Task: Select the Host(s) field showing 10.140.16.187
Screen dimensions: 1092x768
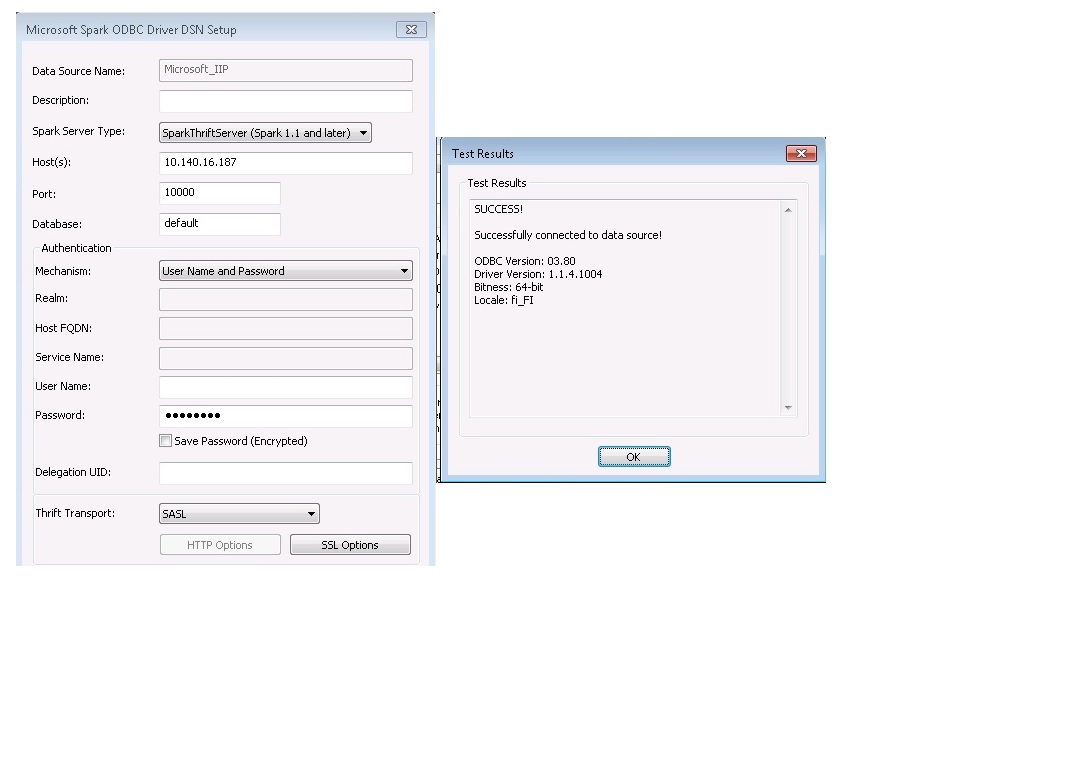Action: (285, 162)
